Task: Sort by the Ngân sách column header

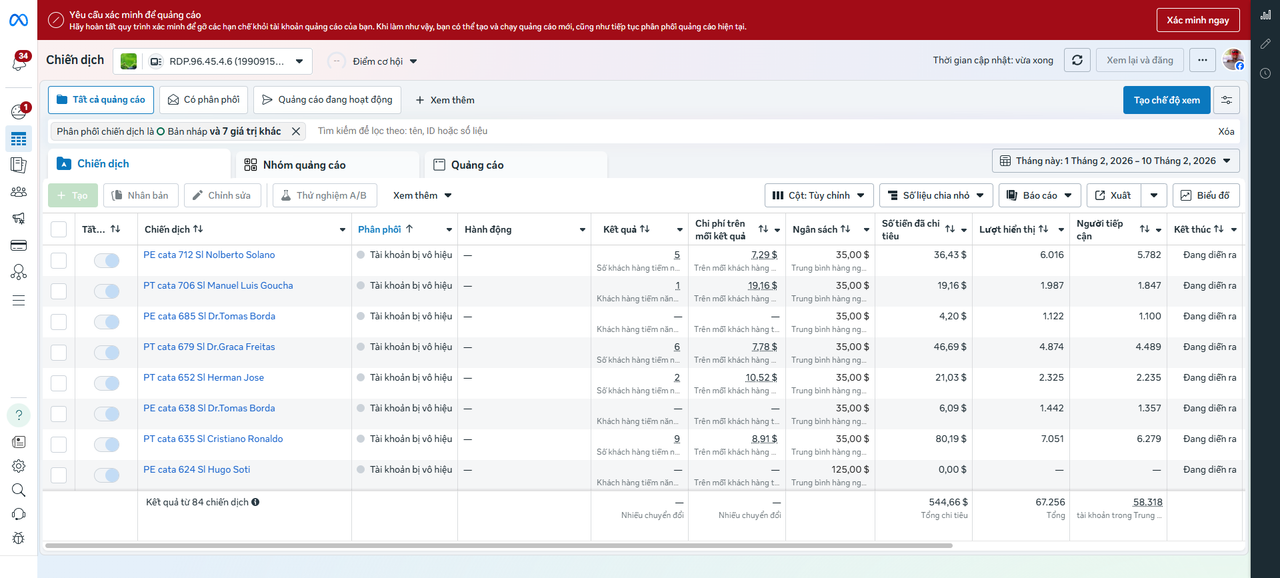Action: point(822,230)
